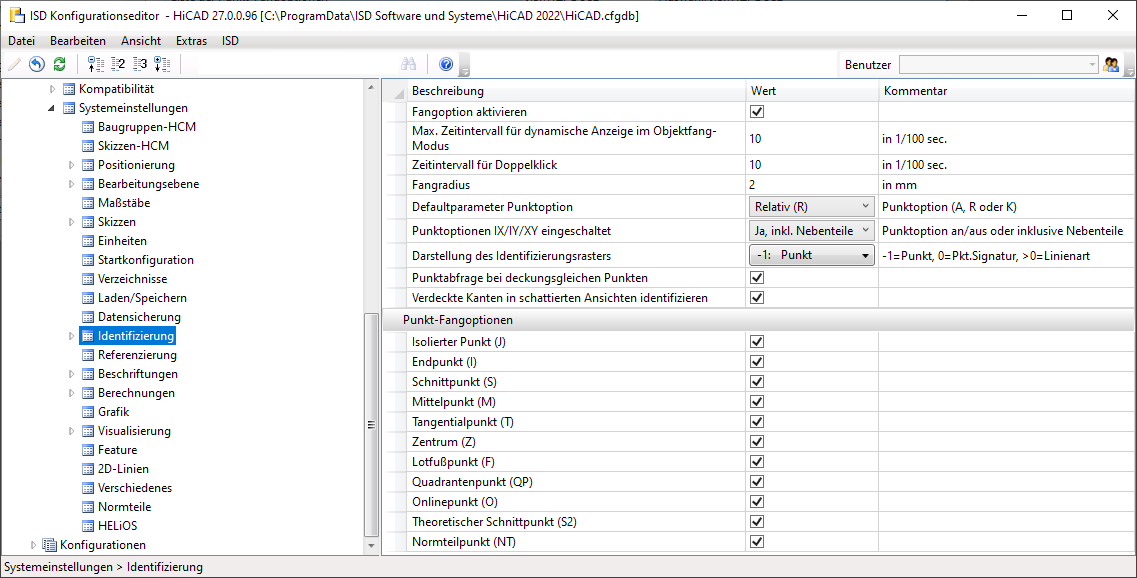Click the Fangradius value field 2

pyautogui.click(x=812, y=185)
